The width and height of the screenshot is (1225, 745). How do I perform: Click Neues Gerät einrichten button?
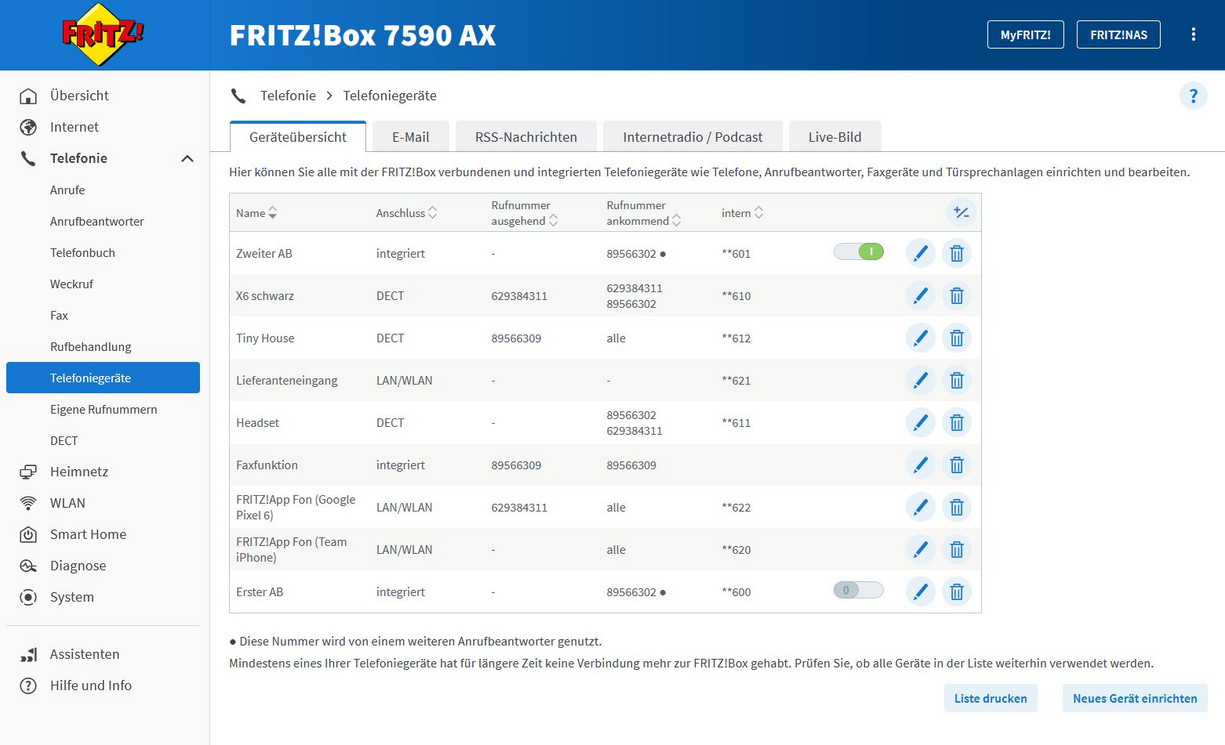pyautogui.click(x=1135, y=698)
